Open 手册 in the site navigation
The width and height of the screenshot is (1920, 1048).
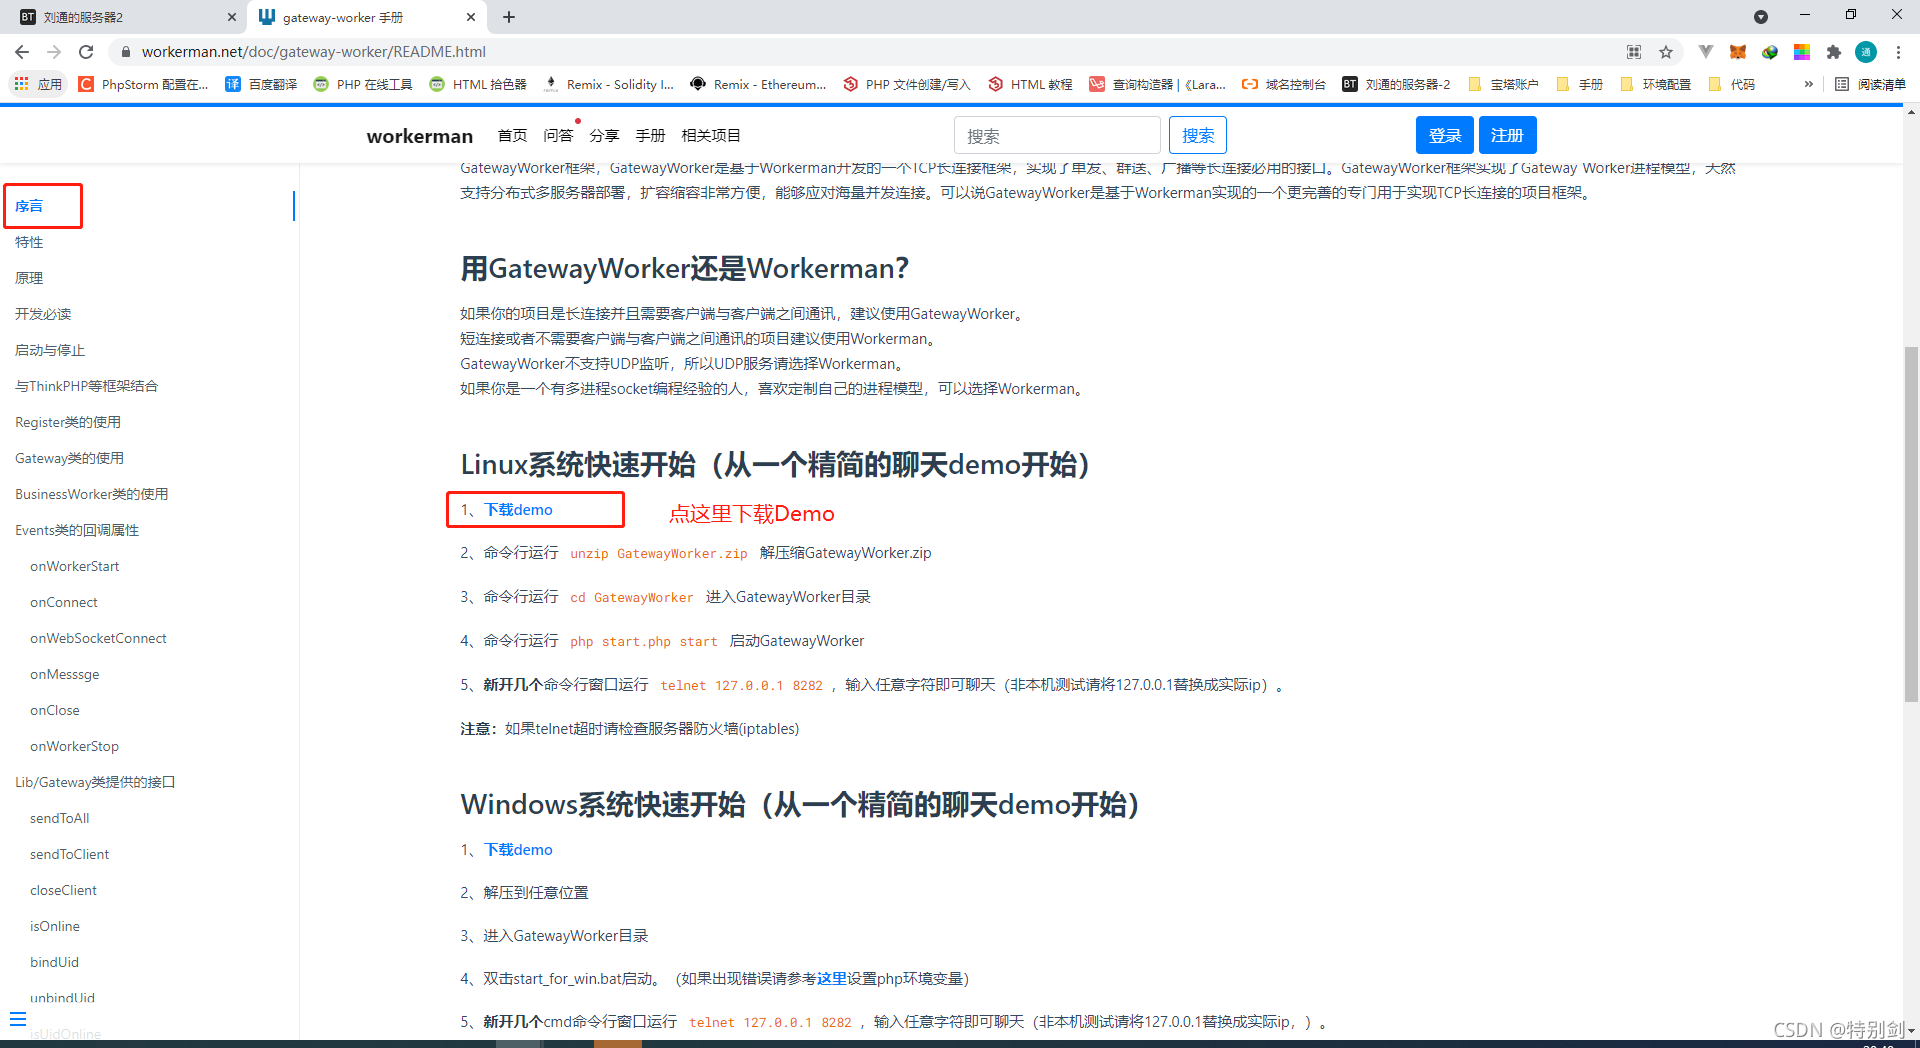[650, 136]
